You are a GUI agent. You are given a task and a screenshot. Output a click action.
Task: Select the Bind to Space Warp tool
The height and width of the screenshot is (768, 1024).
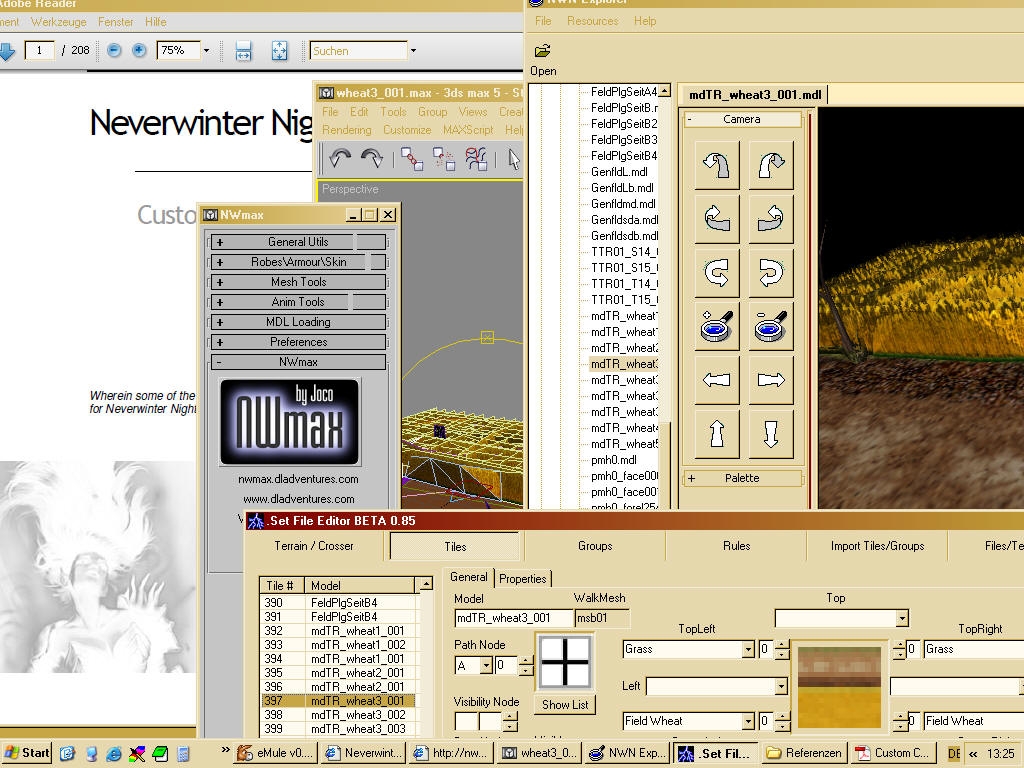coord(476,158)
